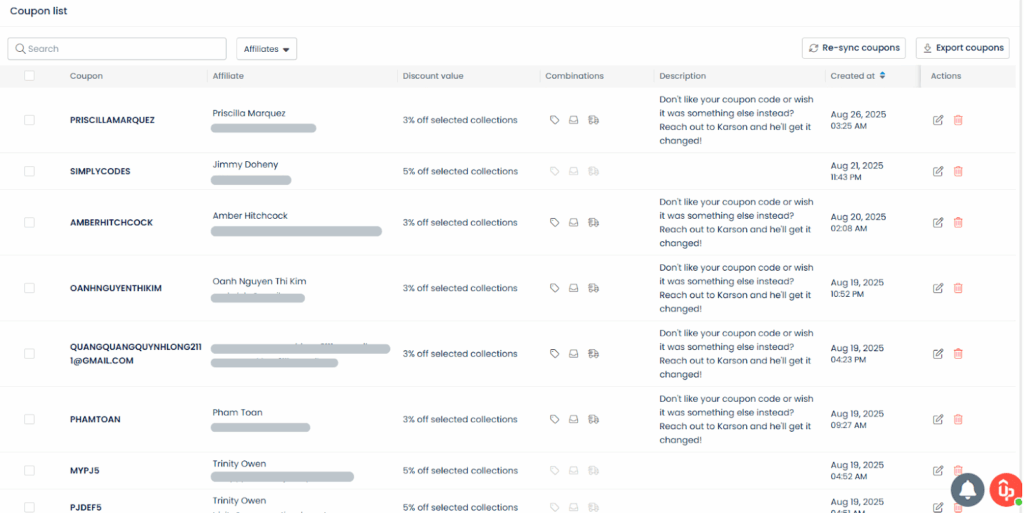Select the PHAMTOAN row checkbox
This screenshot has height=513, width=1024.
point(29,419)
